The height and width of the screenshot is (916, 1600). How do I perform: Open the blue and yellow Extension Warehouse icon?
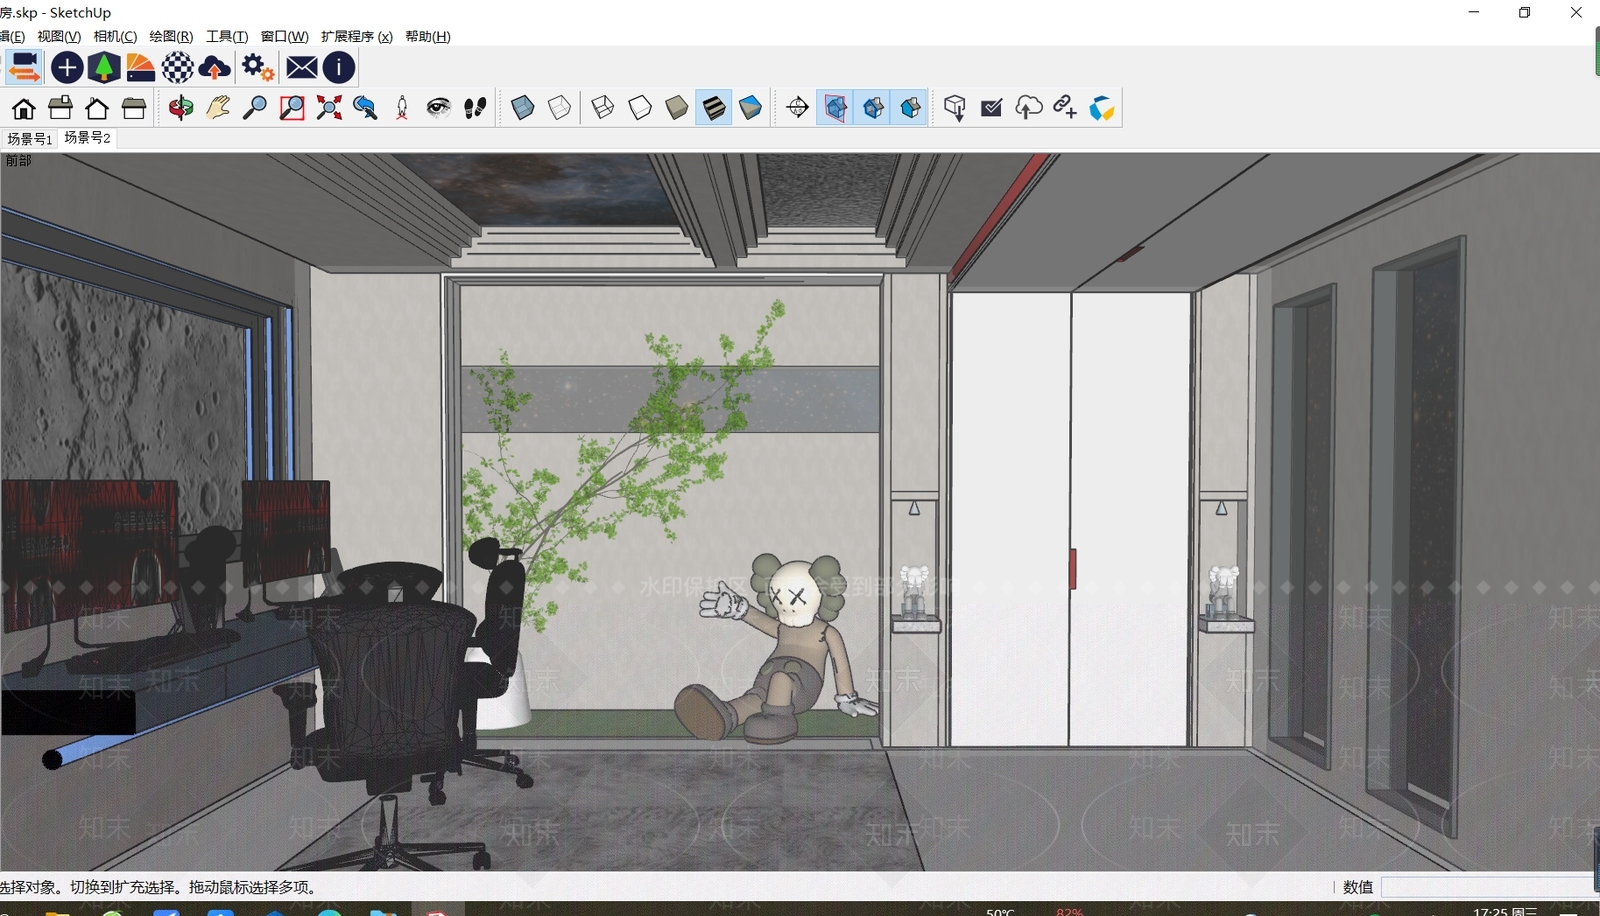[x=1102, y=108]
